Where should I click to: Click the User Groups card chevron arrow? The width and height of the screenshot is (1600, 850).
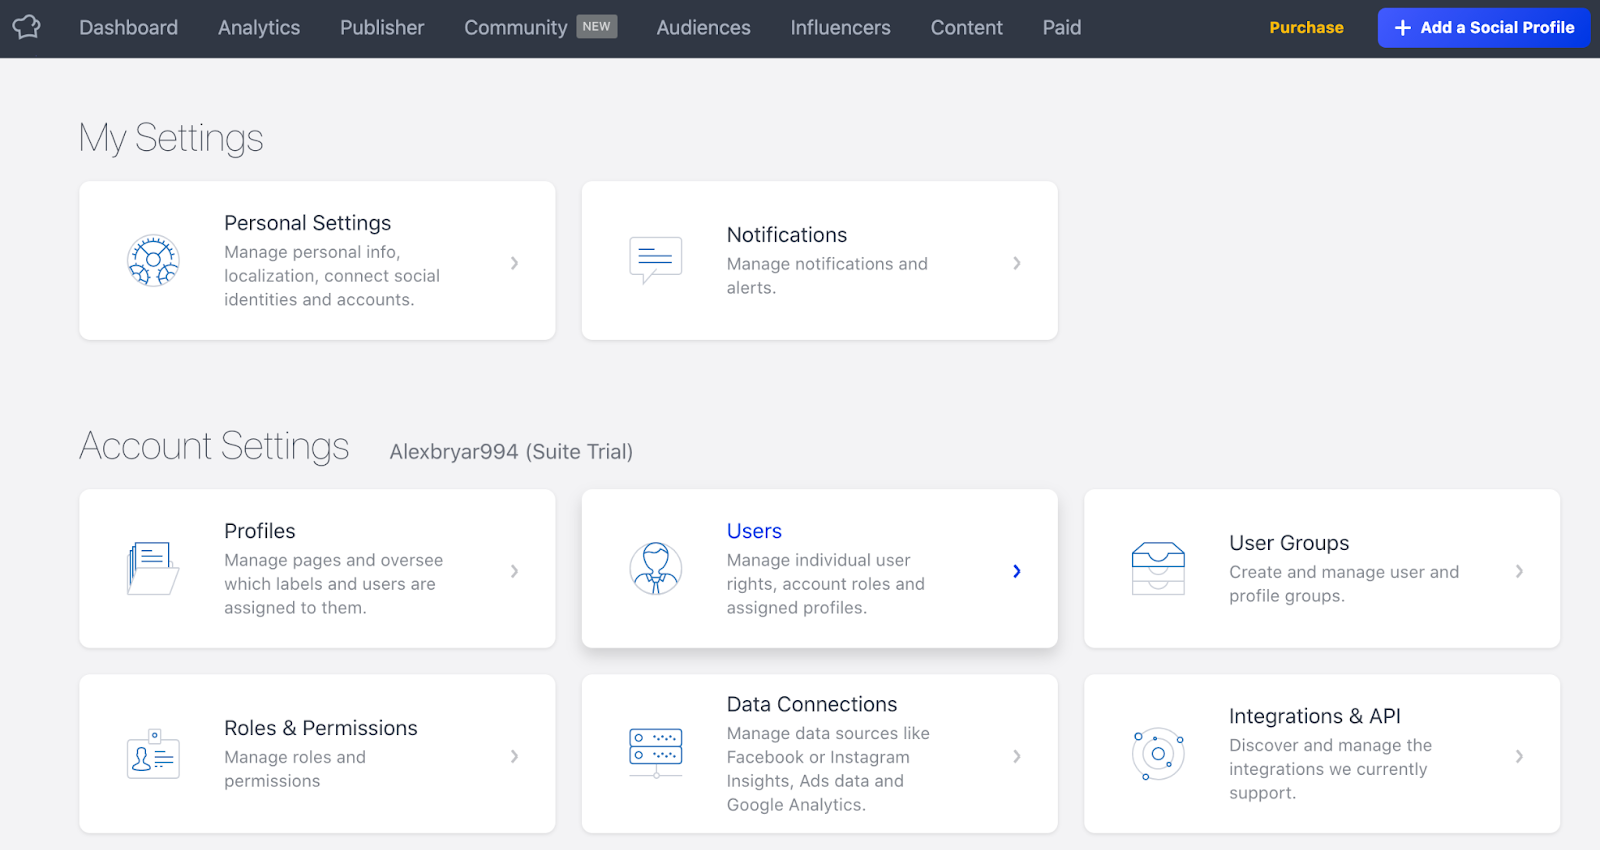tap(1519, 571)
